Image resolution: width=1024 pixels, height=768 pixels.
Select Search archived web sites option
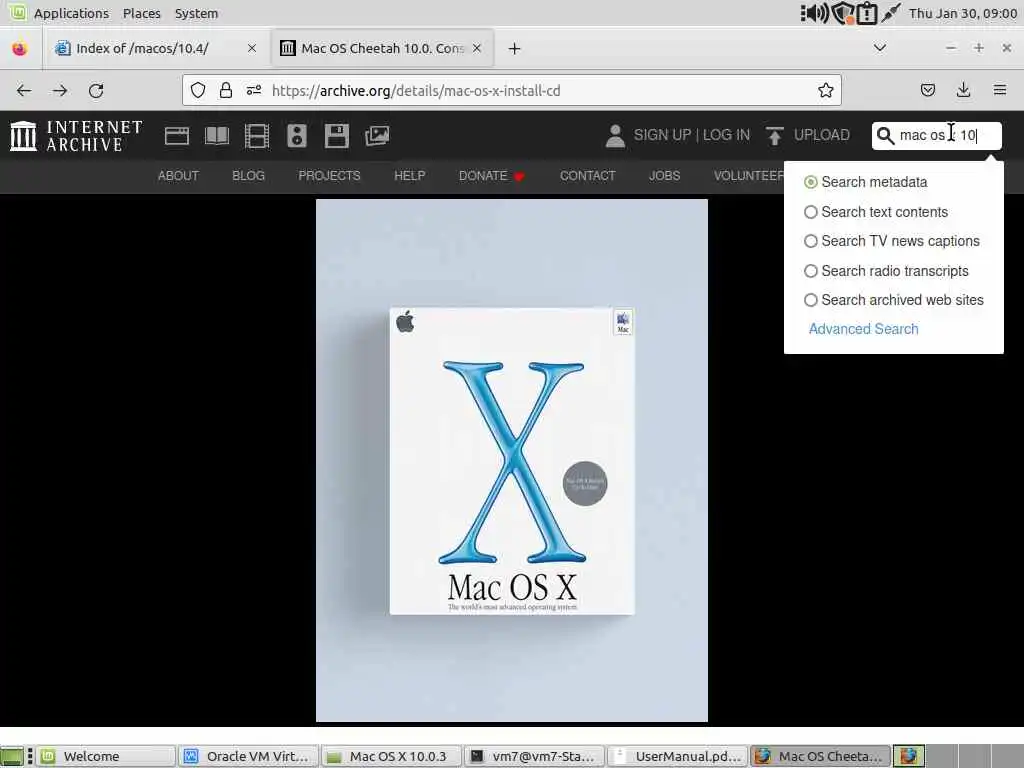point(810,300)
